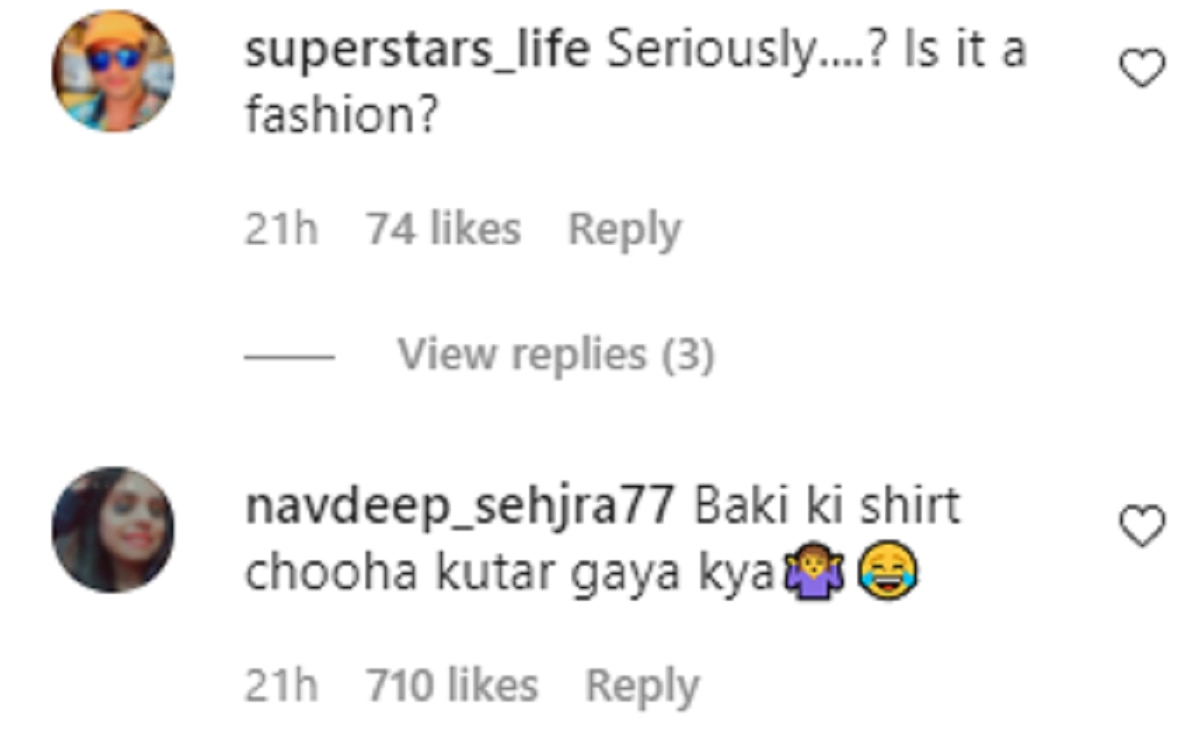Show who gave the 710 likes
Viewport: 1200px width, 732px height.
coord(451,687)
